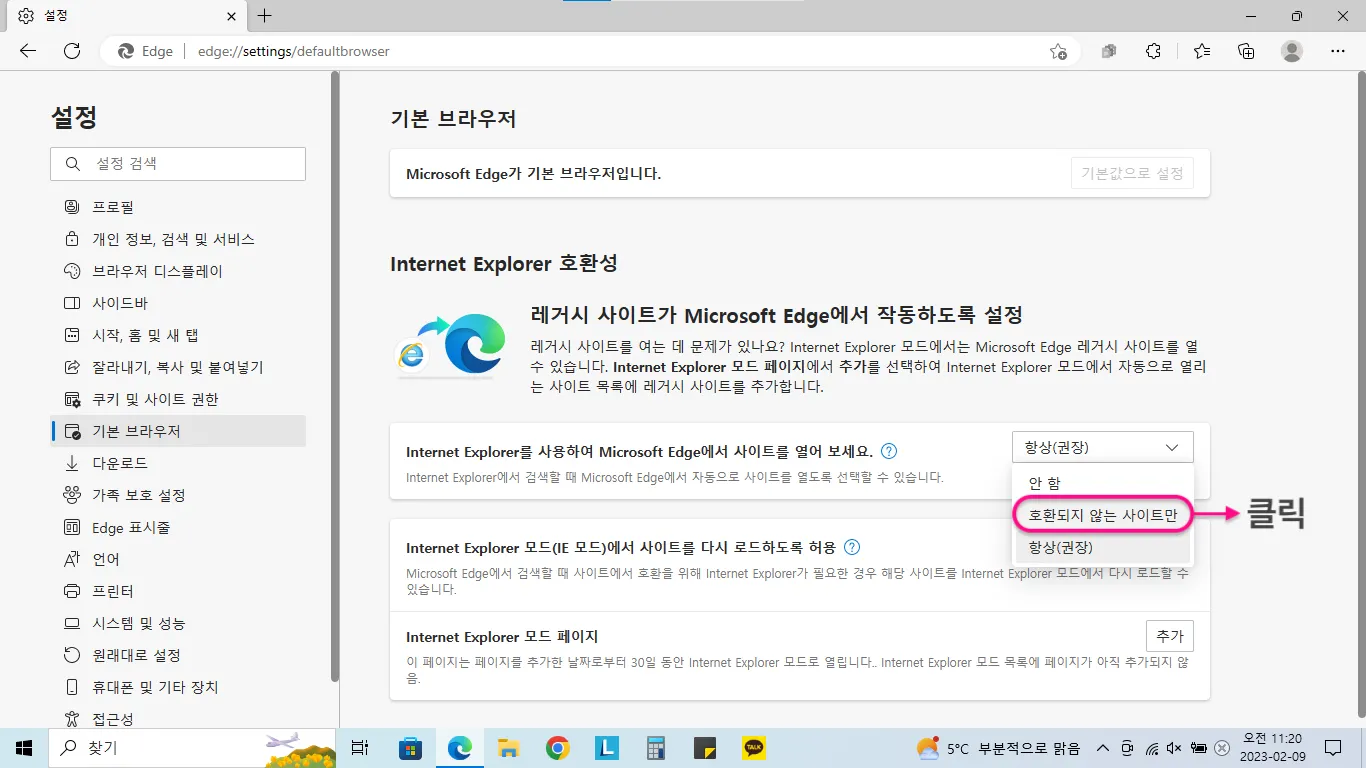Open the network tray icon

coord(1151,748)
